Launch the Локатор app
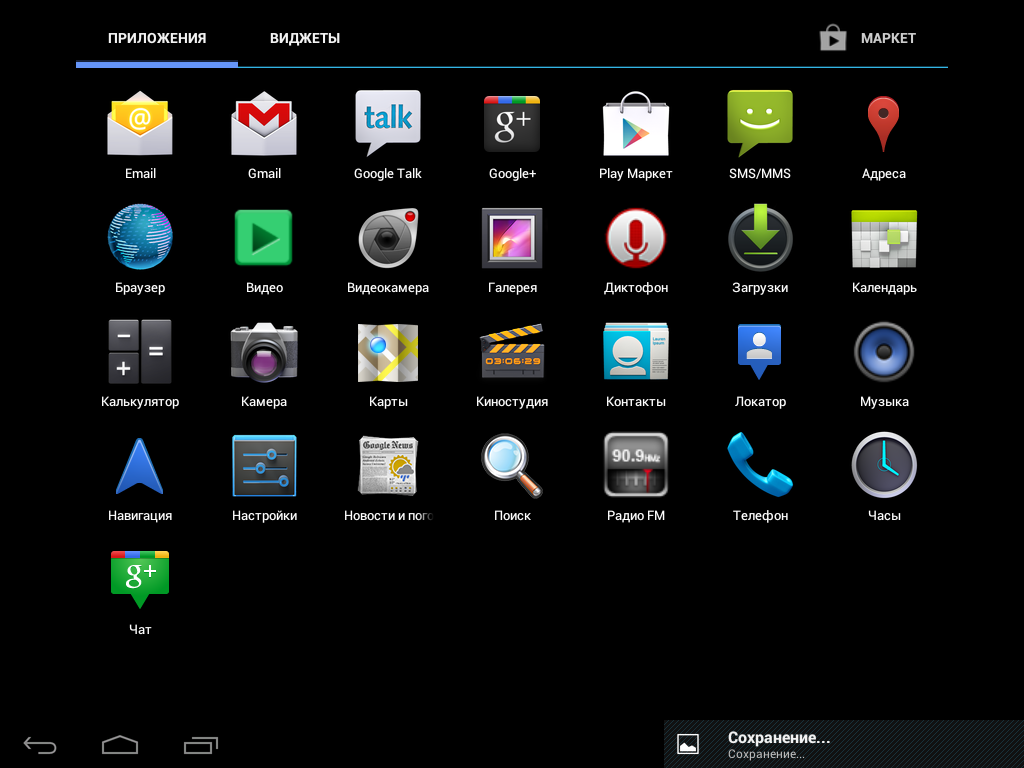1024x768 pixels. pos(760,364)
